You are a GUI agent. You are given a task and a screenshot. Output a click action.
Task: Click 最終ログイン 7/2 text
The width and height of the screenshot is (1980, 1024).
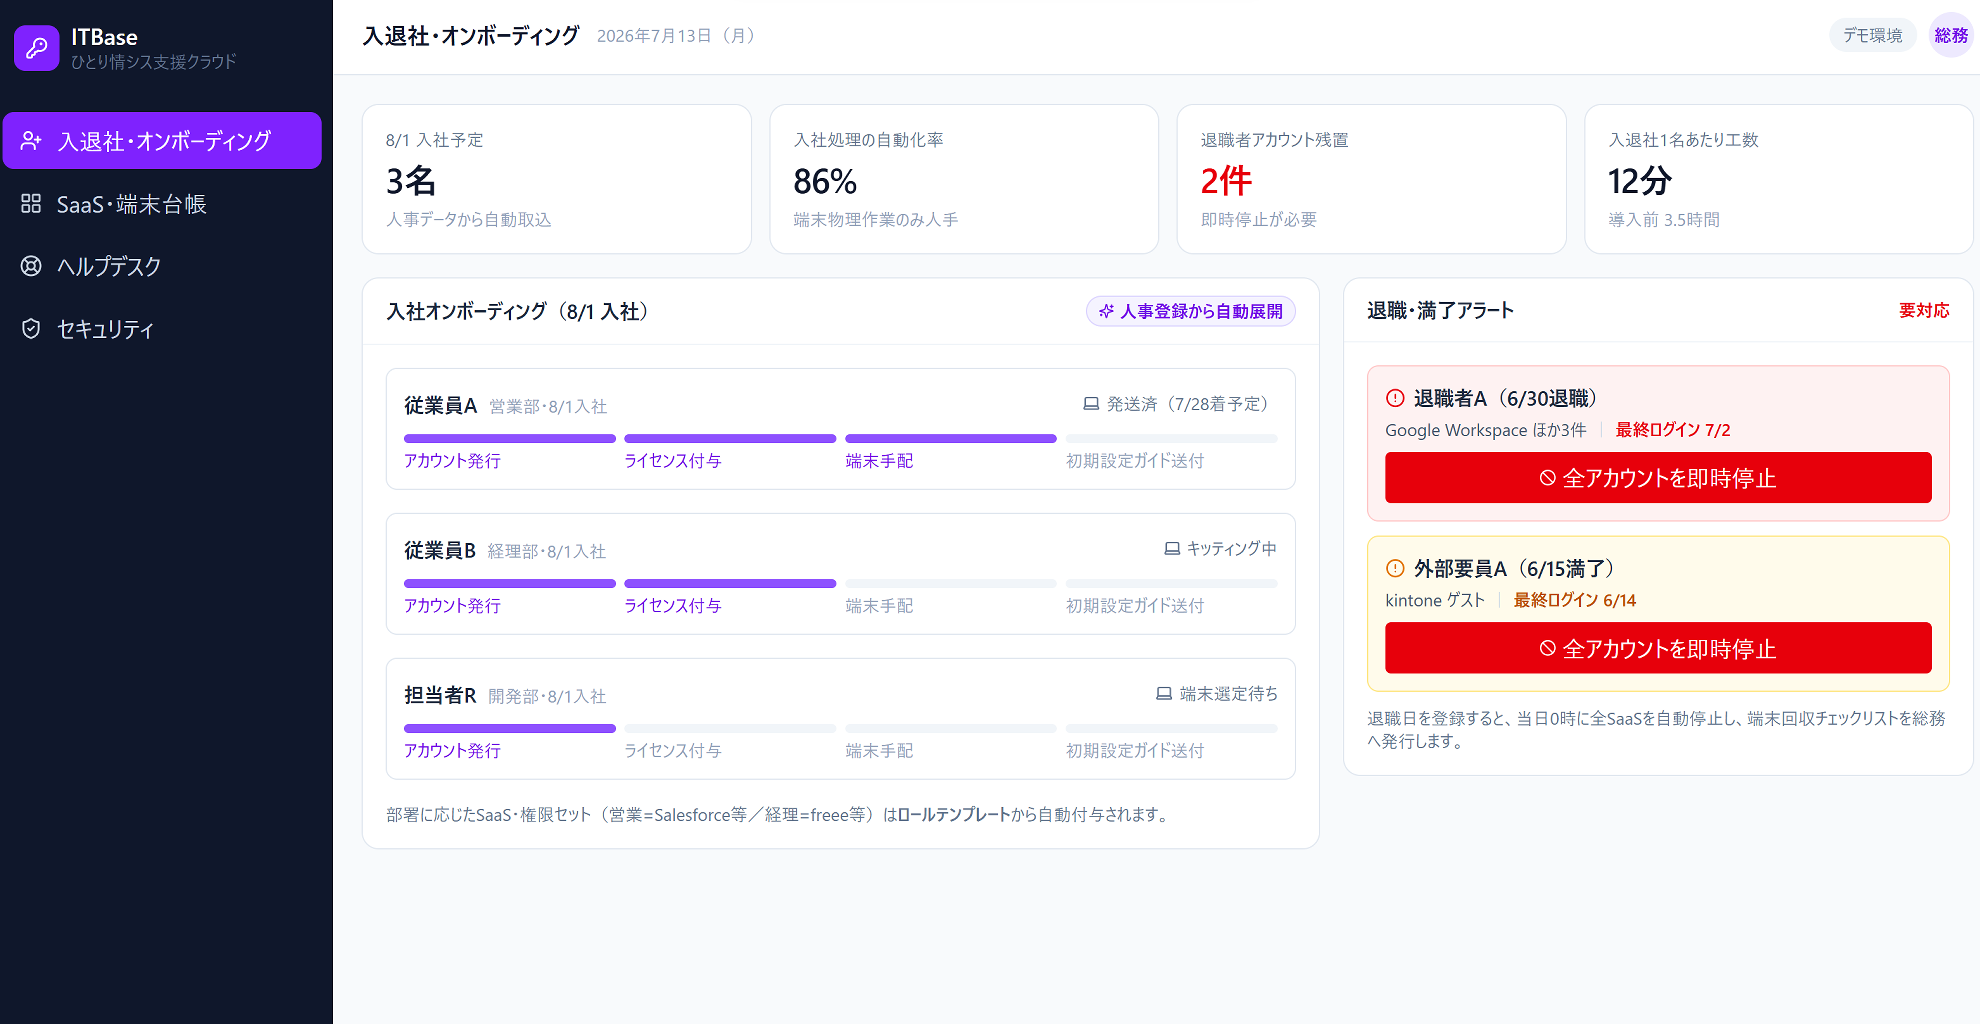pos(1673,430)
